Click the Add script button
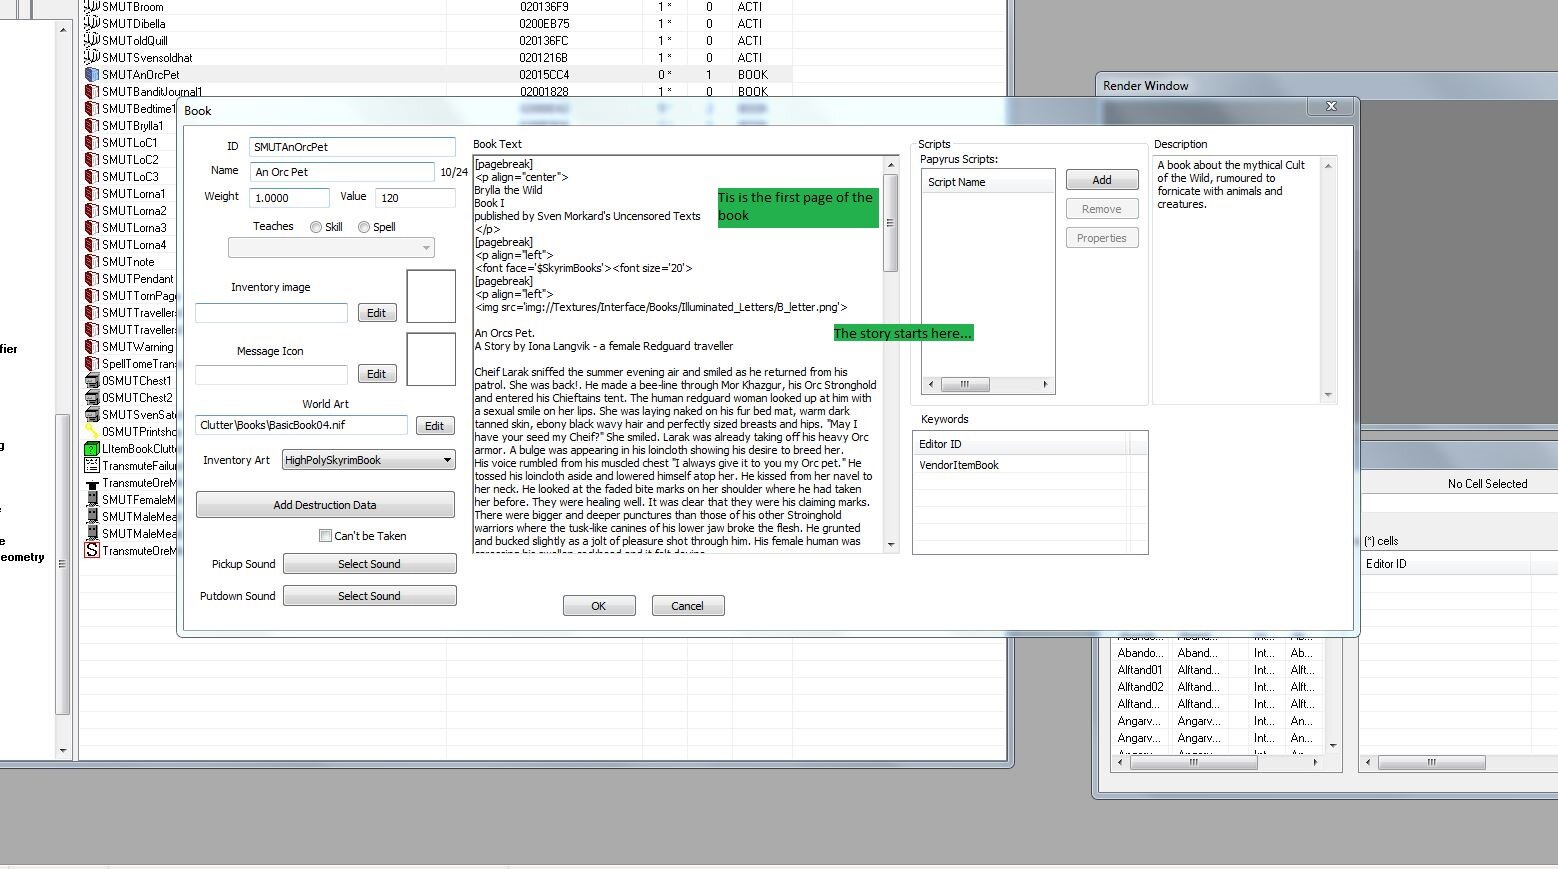 [x=1102, y=180]
